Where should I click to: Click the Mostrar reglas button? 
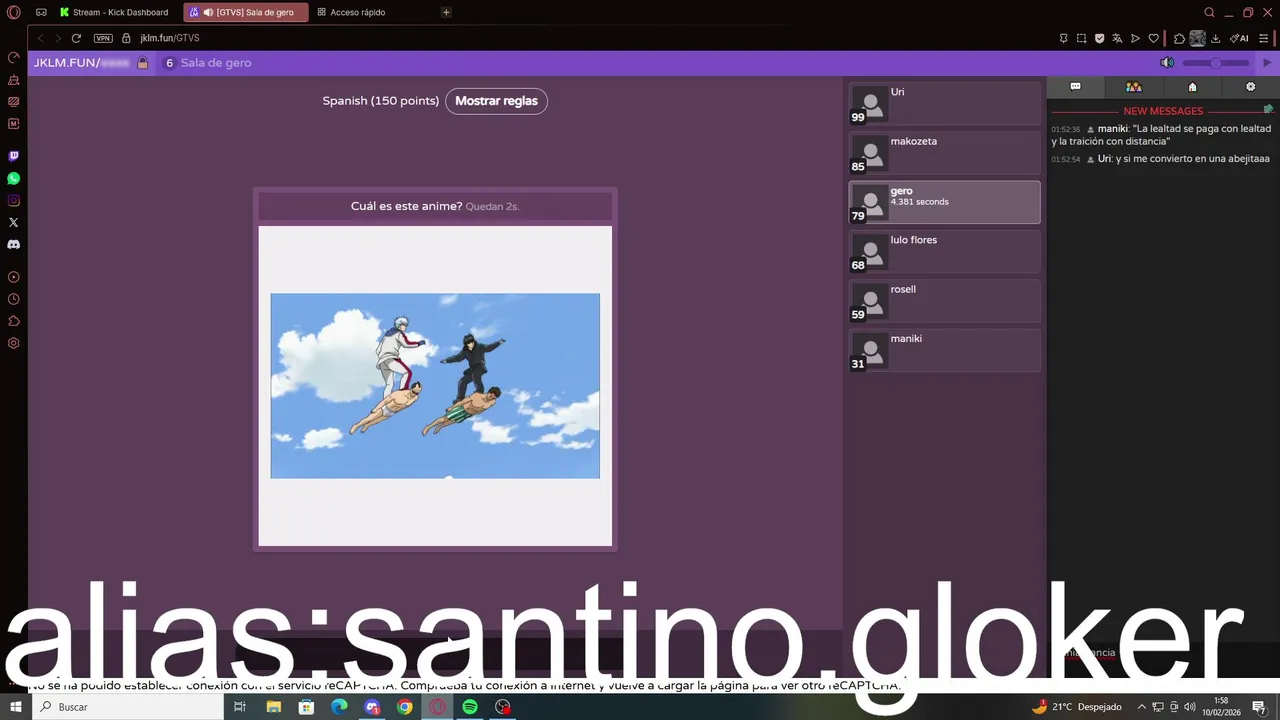(496, 101)
